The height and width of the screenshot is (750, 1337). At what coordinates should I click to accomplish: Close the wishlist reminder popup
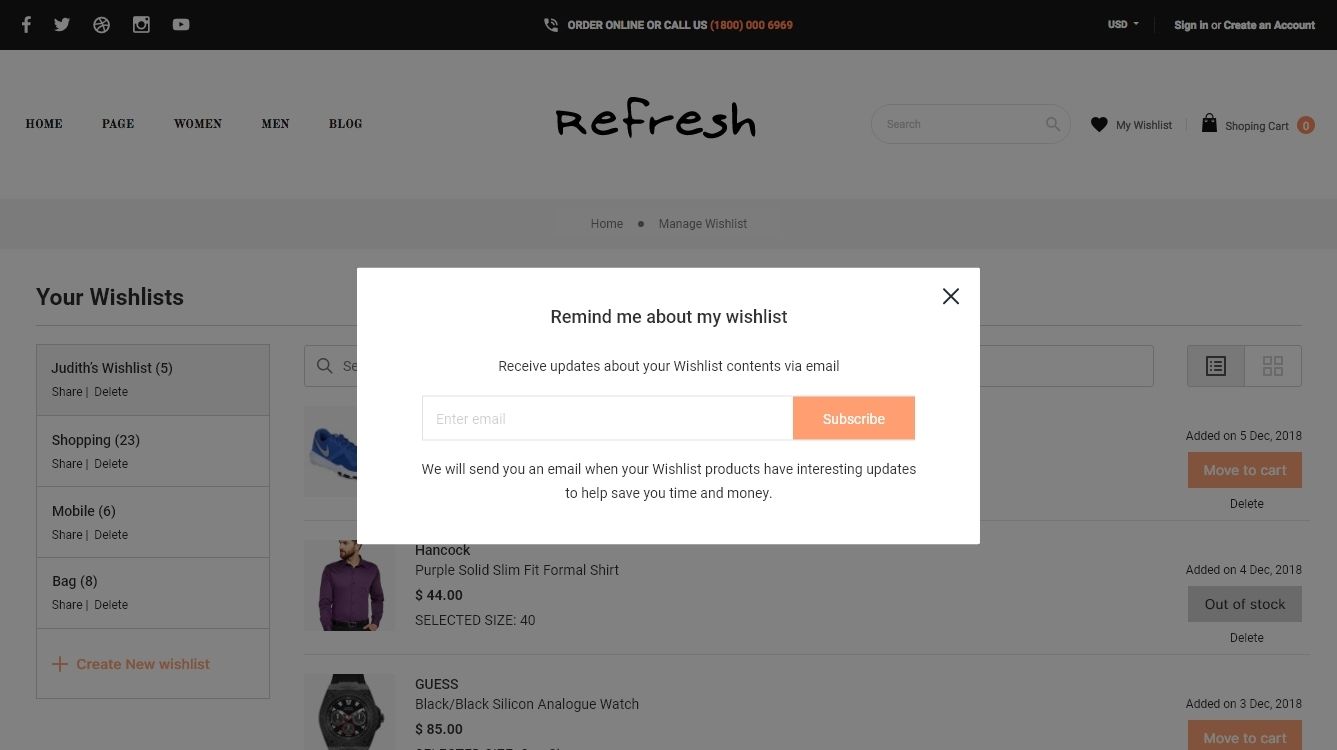[951, 296]
